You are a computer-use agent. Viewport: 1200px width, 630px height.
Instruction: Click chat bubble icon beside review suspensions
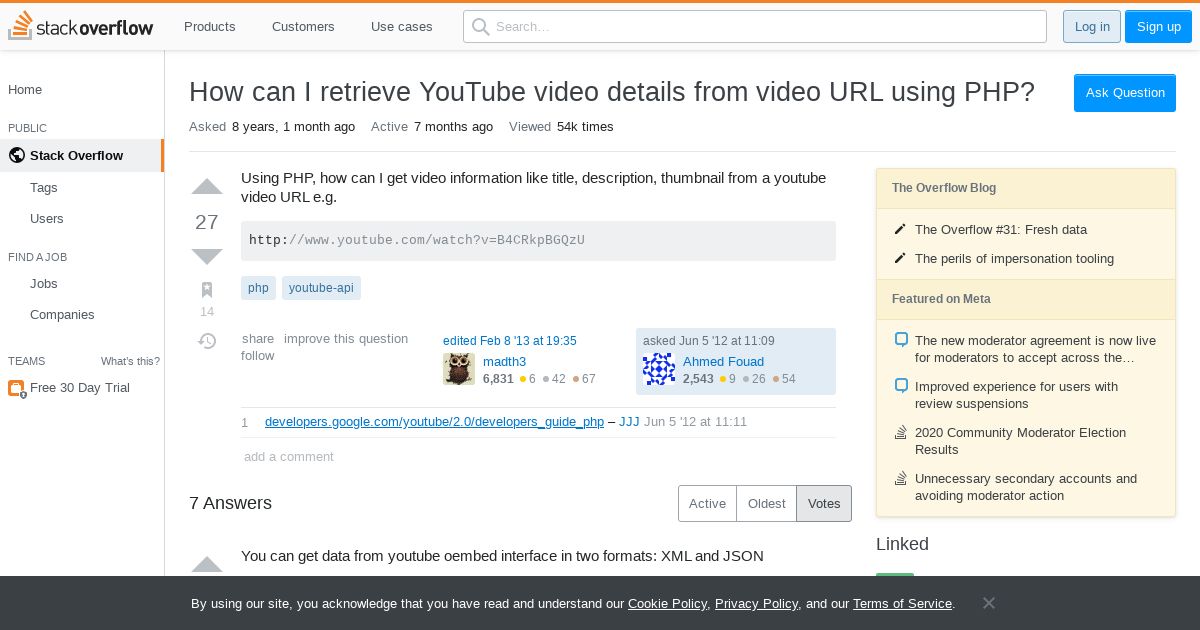coord(901,386)
